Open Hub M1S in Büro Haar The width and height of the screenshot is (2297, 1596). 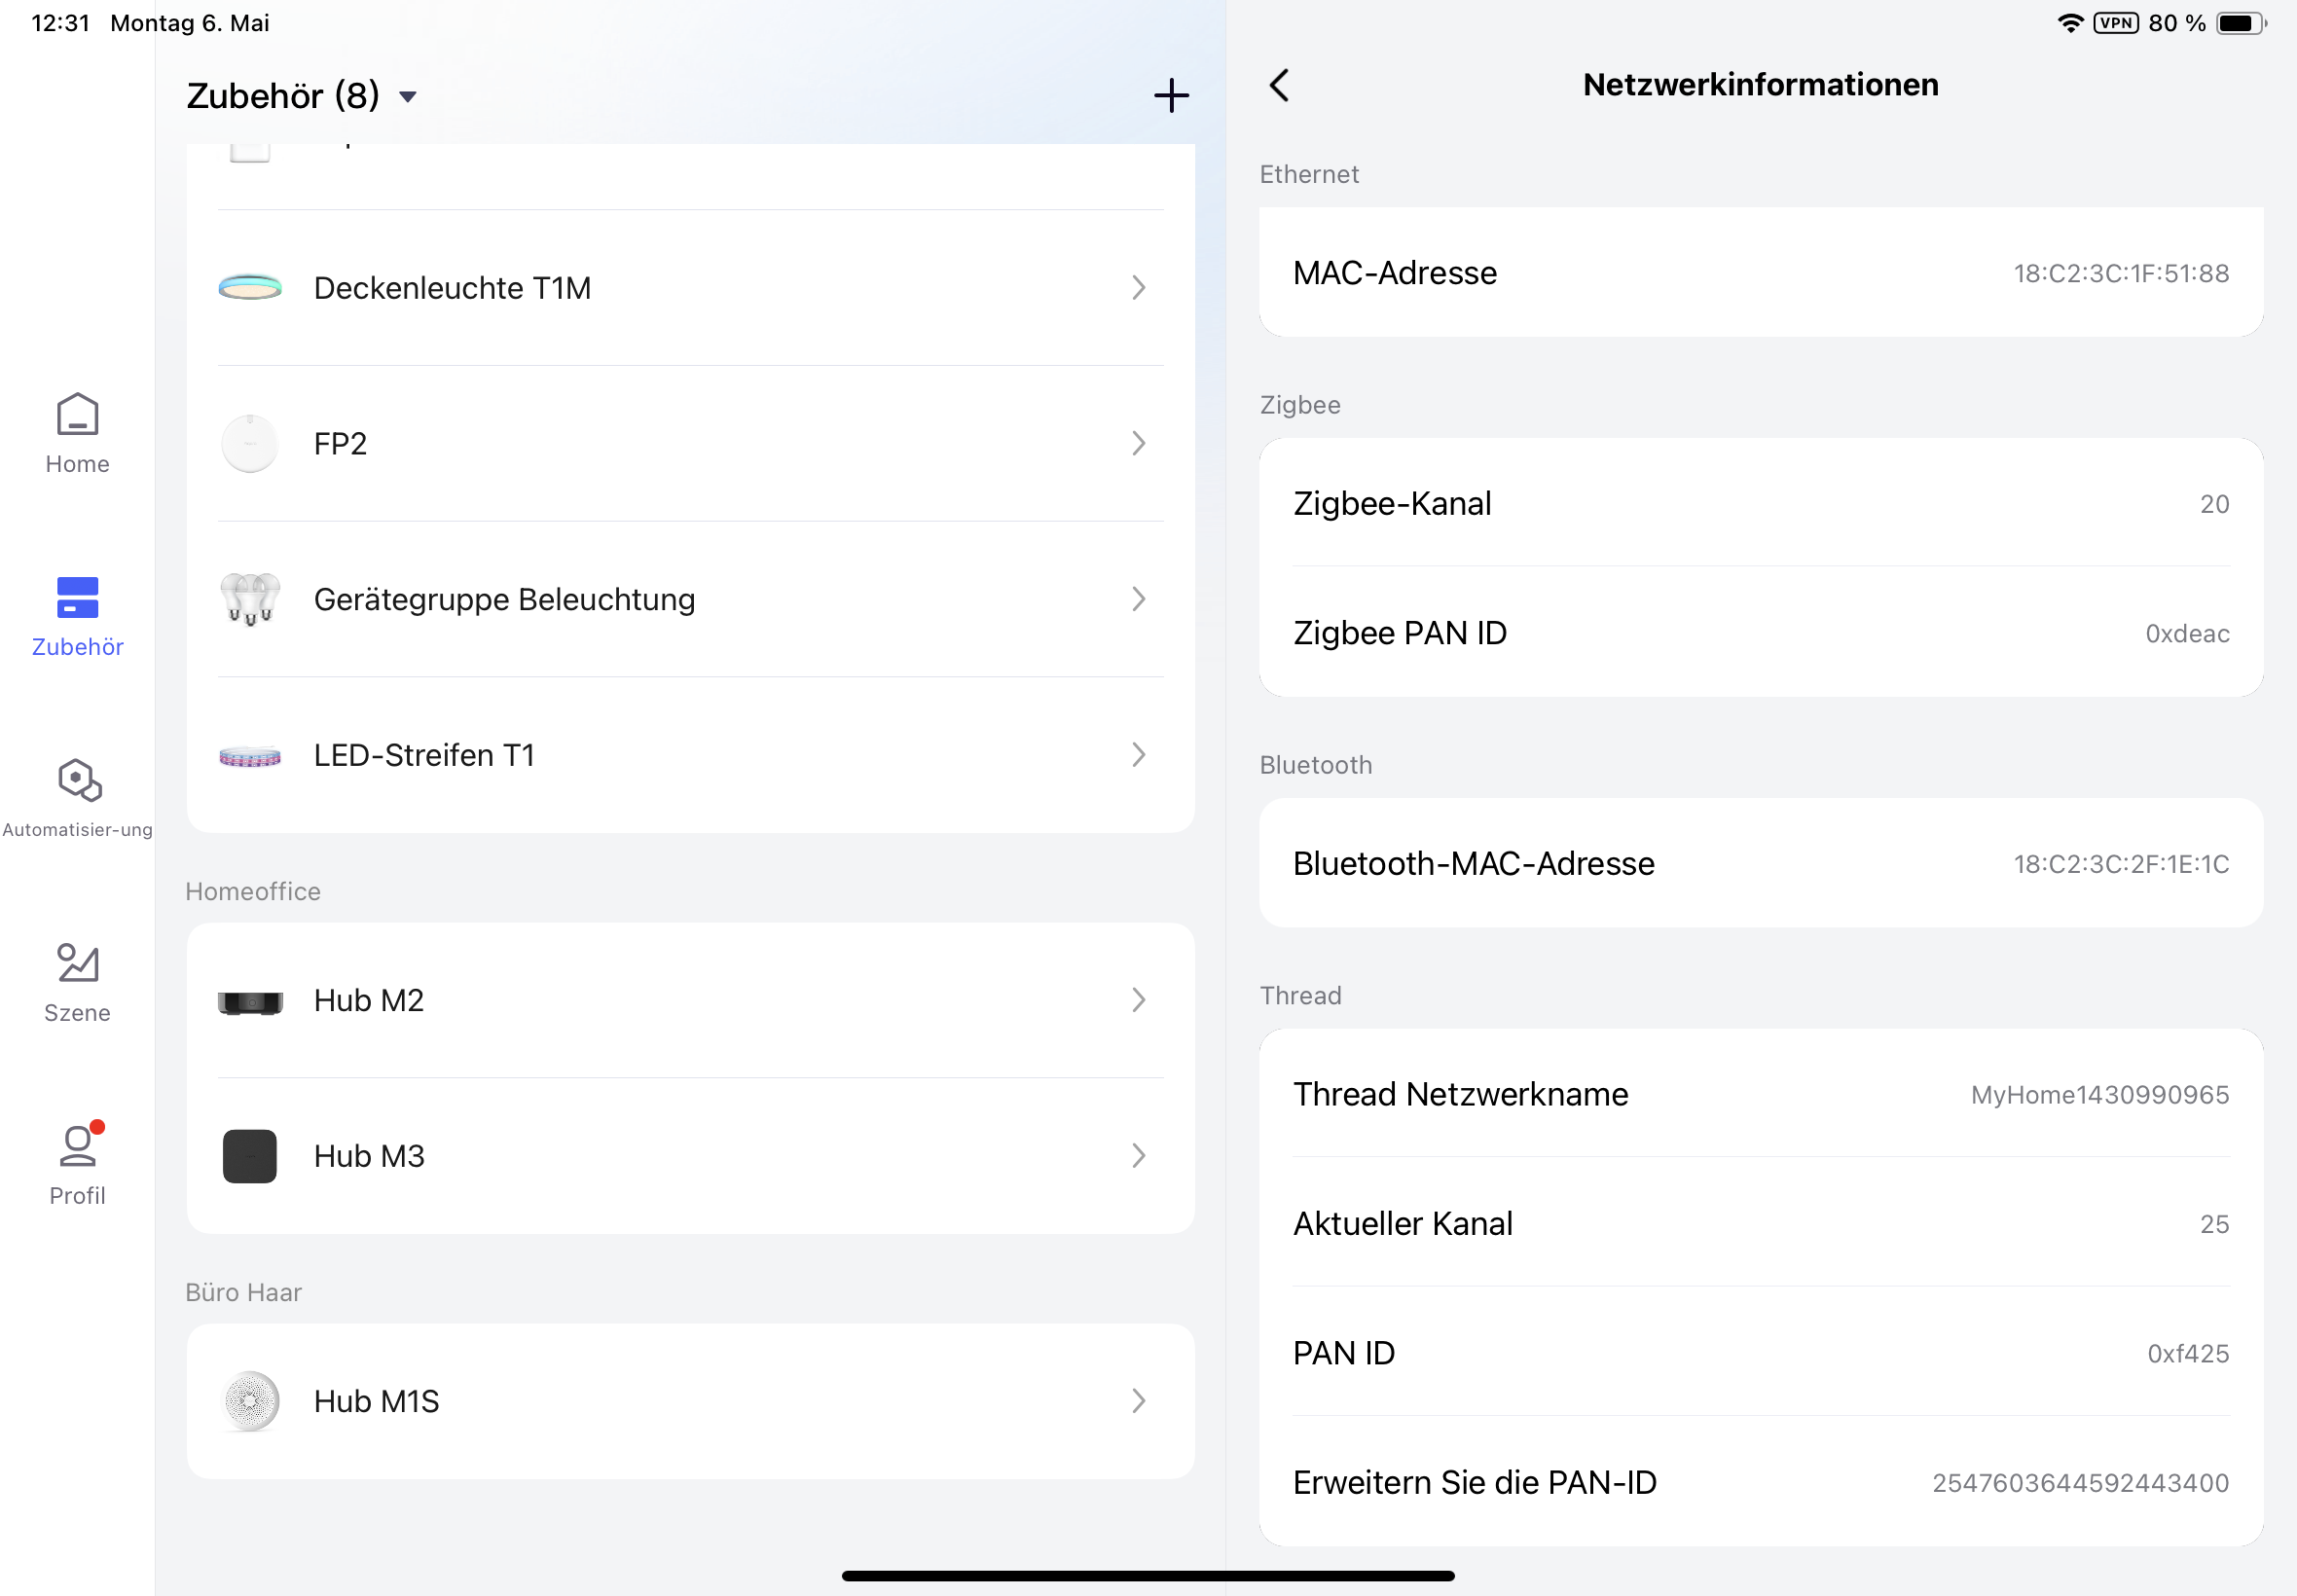coord(376,1401)
